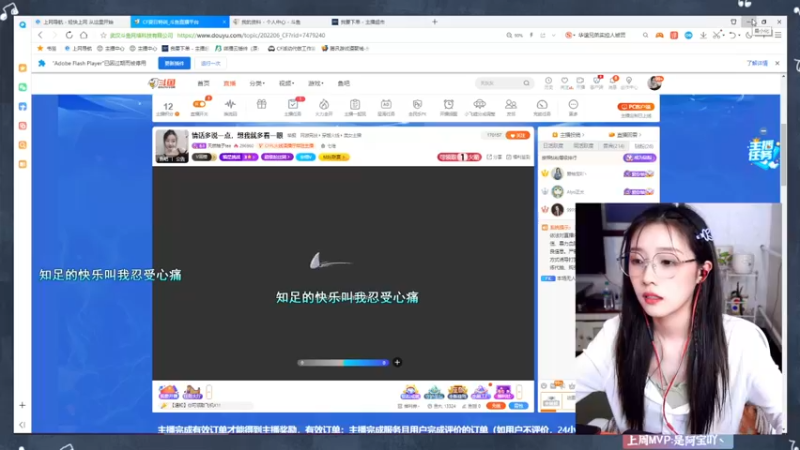This screenshot has height=450, width=800.
Task: Click the speedometer gauge toolbar icon
Action: (x=542, y=104)
